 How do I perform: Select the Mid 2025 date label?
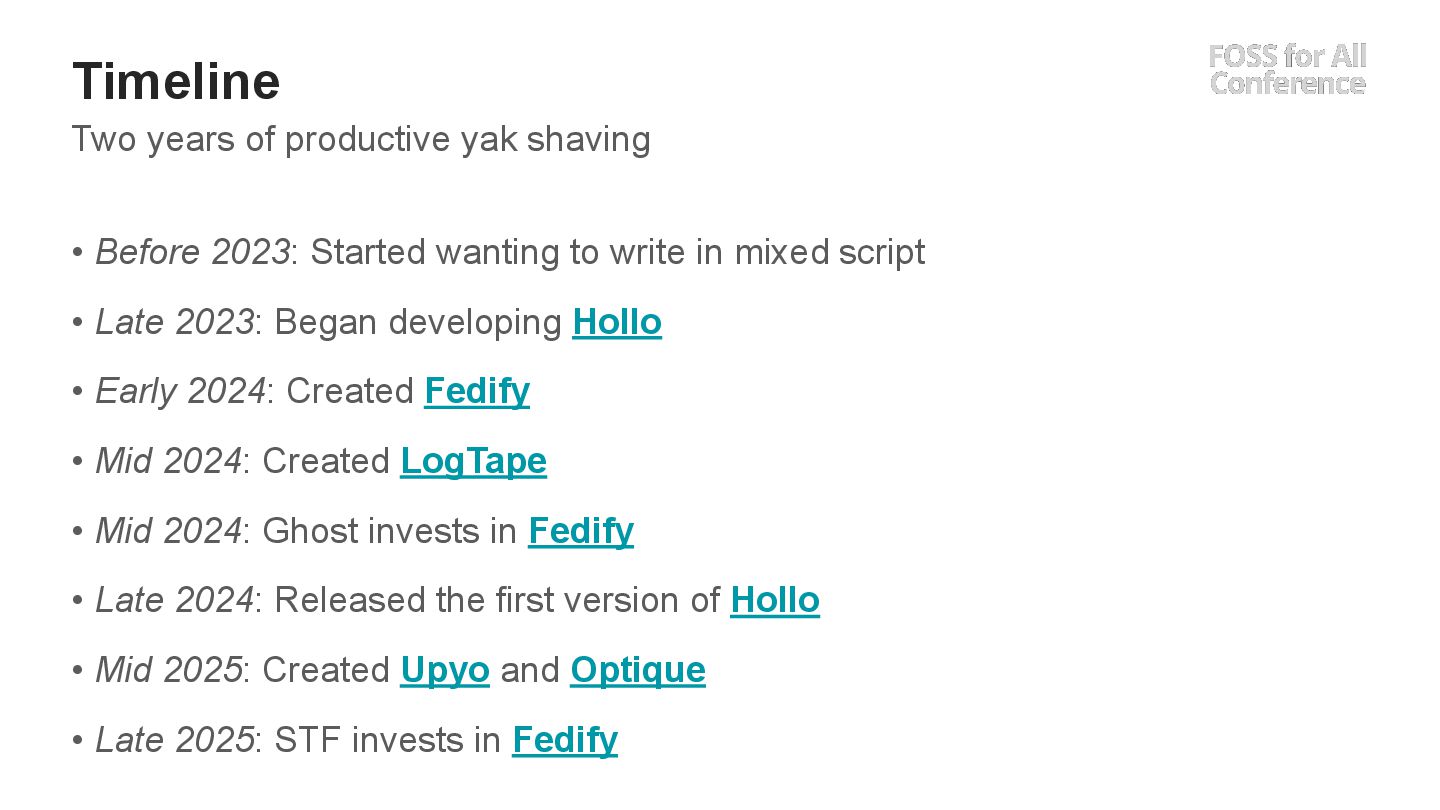pos(168,670)
